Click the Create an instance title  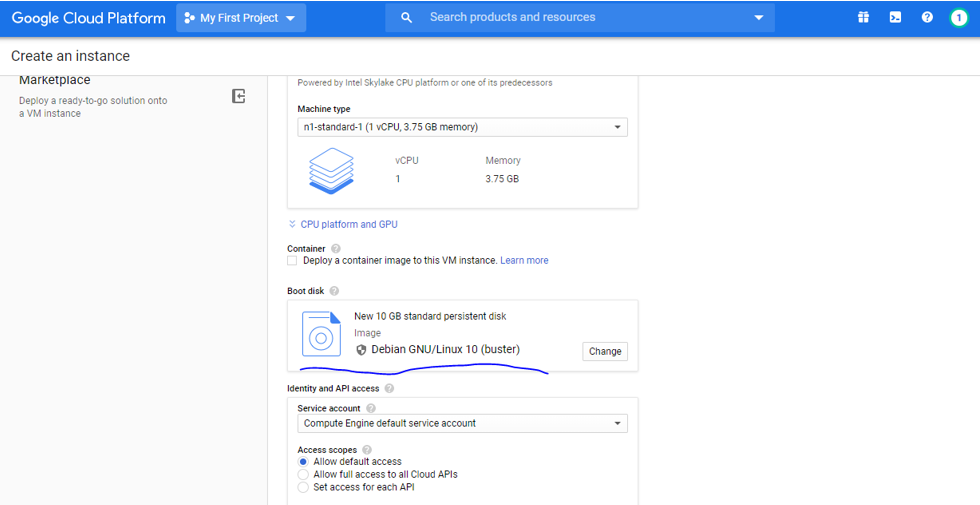coord(71,56)
